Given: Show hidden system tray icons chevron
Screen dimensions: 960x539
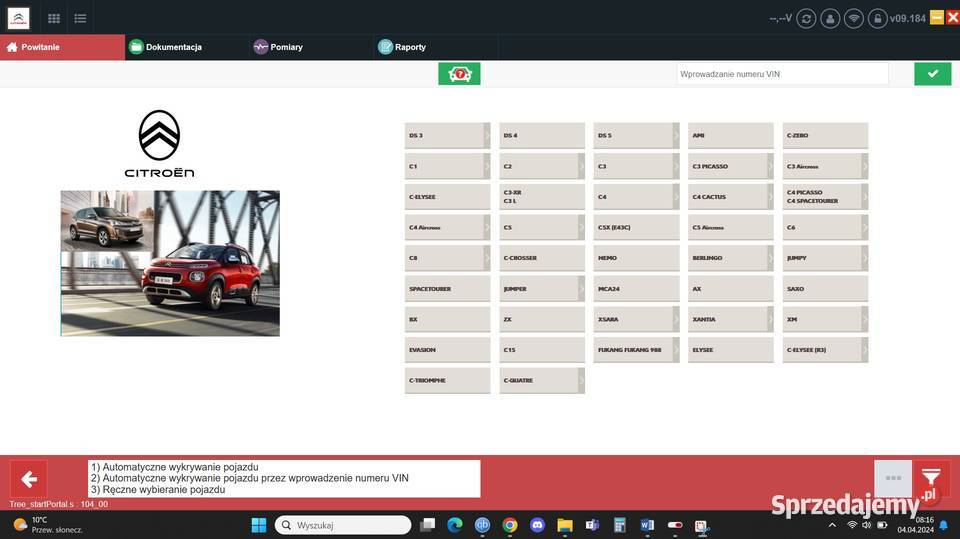Looking at the screenshot, I should pos(832,525).
